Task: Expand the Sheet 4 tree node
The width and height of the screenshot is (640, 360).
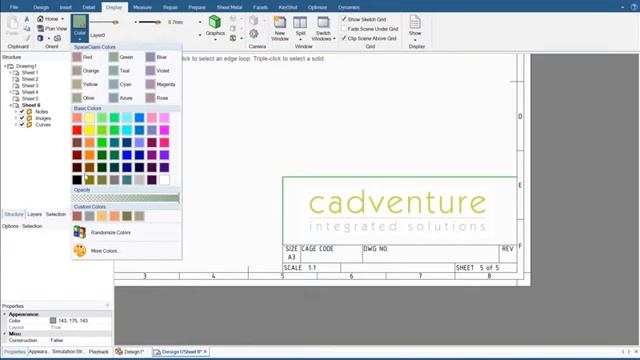Action: coord(11,92)
